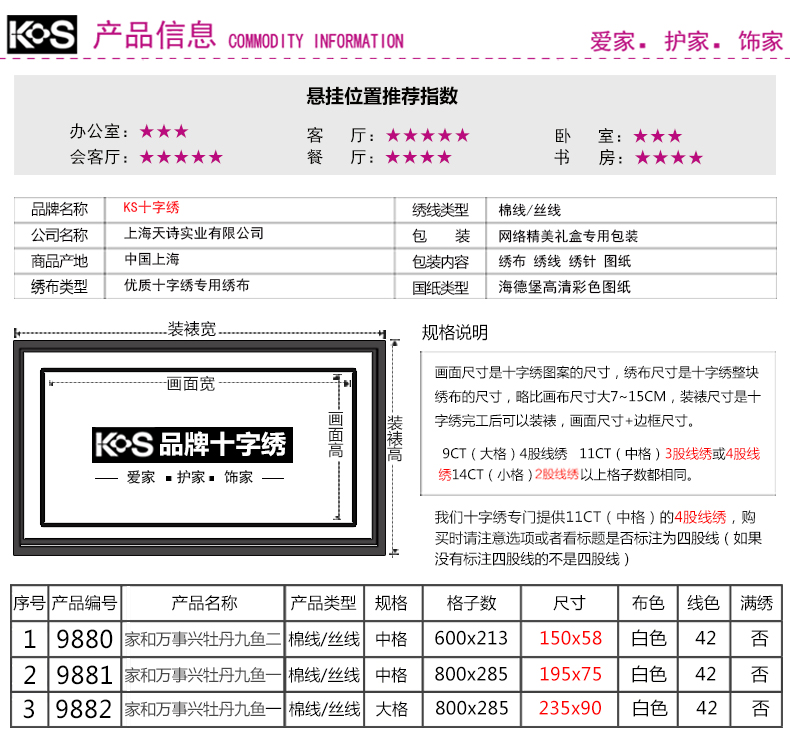The width and height of the screenshot is (790, 732).
Task: Click the 品牌名称 label cell
Action: pyautogui.click(x=59, y=209)
